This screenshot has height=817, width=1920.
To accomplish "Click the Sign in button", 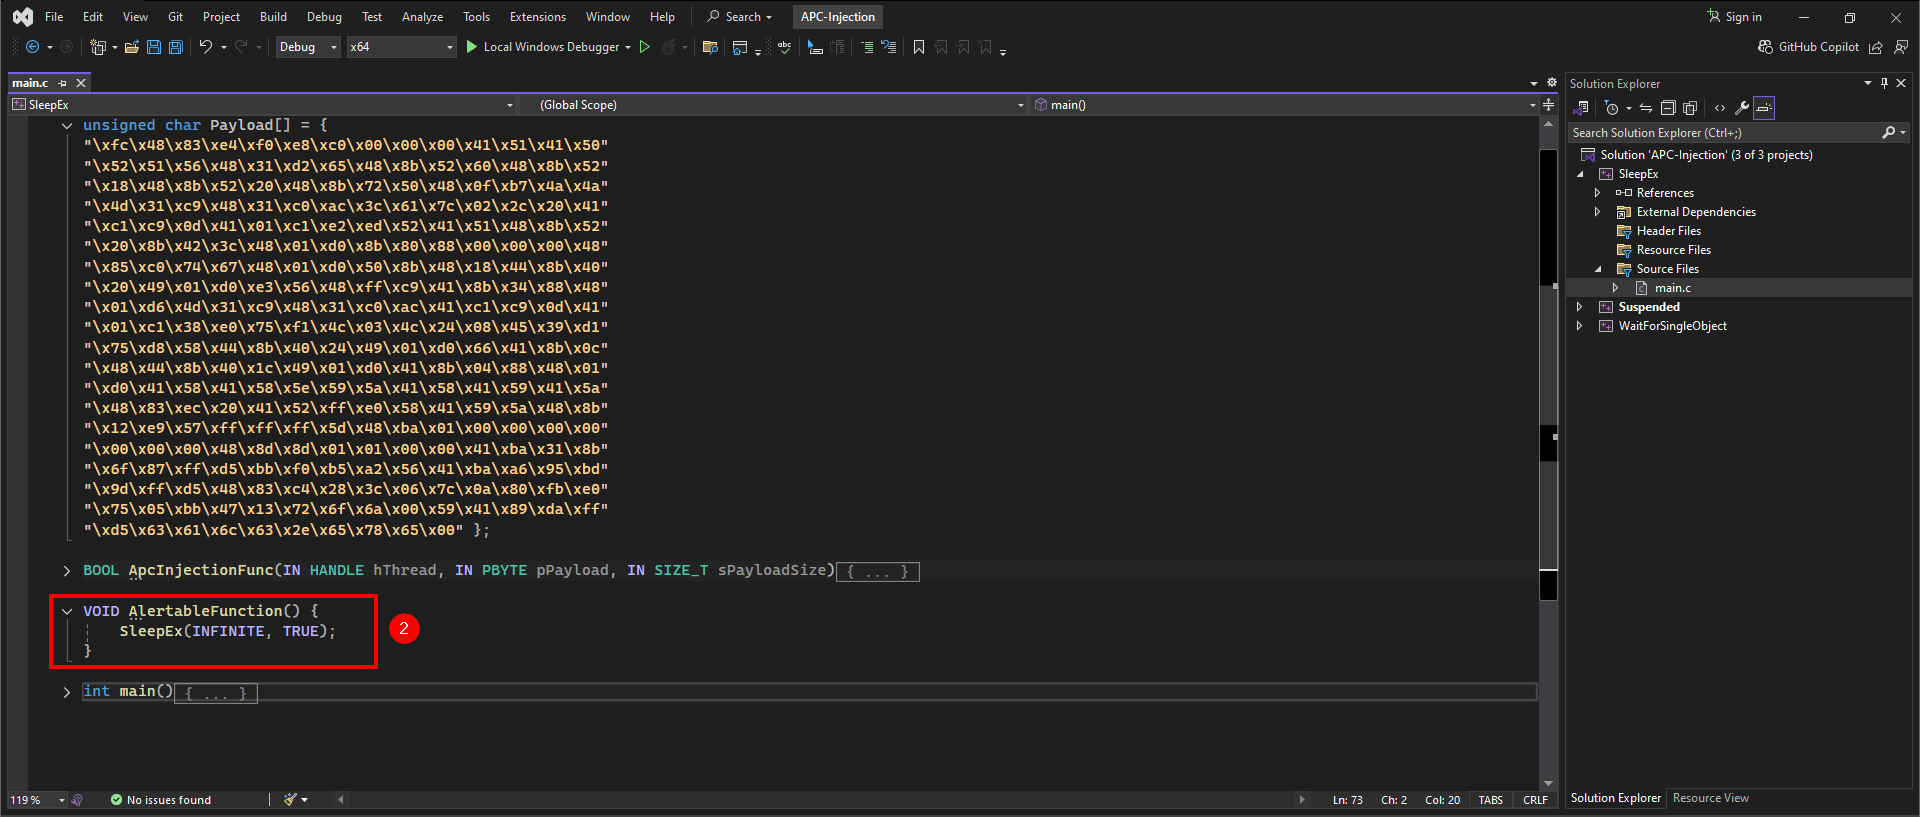I will (x=1735, y=17).
